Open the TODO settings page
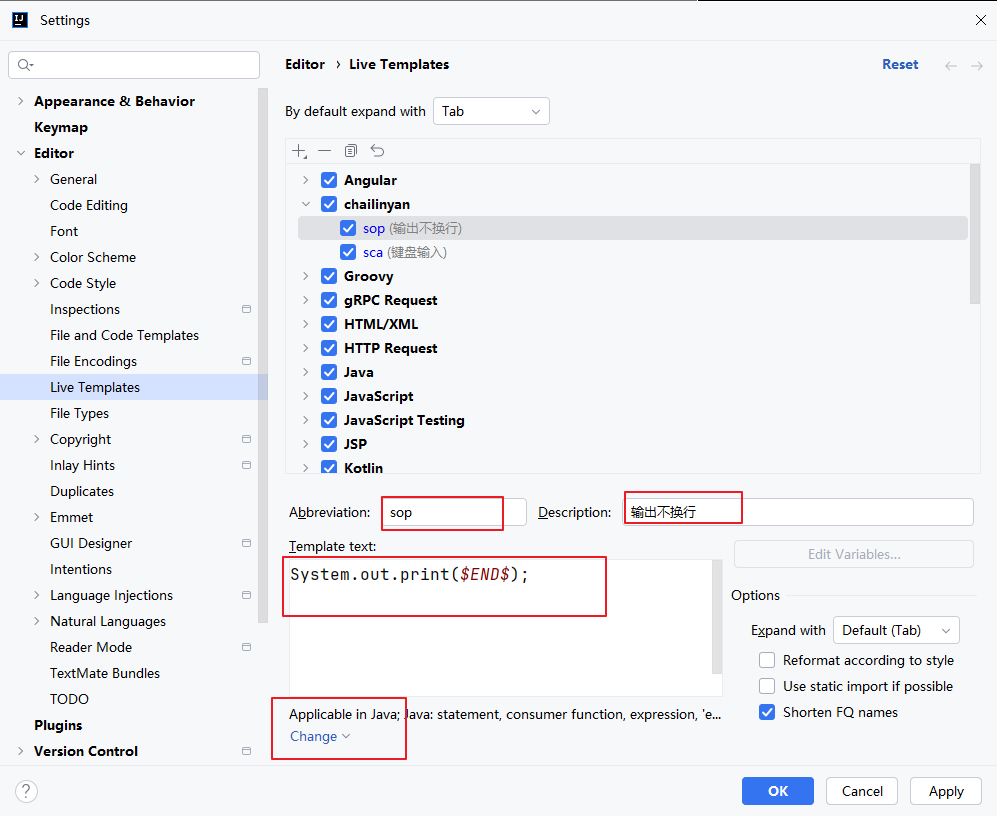This screenshot has width=997, height=816. pos(69,699)
